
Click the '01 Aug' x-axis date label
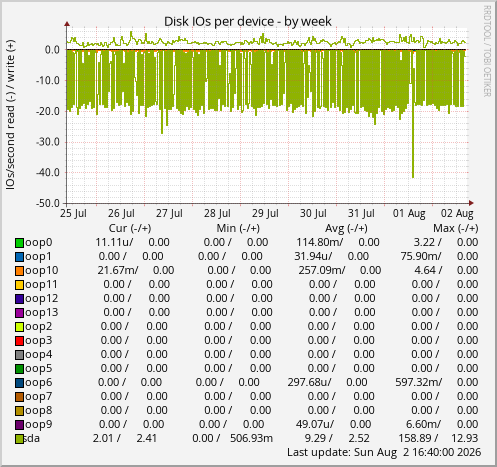409,213
